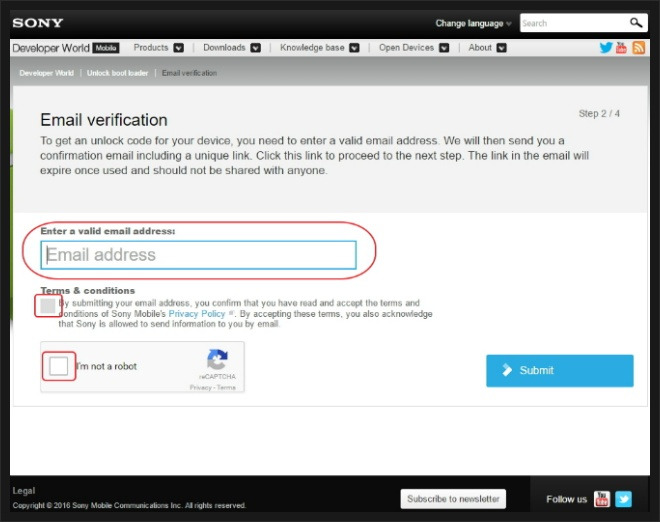Tick the Terms & conditions checkbox
Image resolution: width=660 pixels, height=522 pixels.
tap(48, 306)
